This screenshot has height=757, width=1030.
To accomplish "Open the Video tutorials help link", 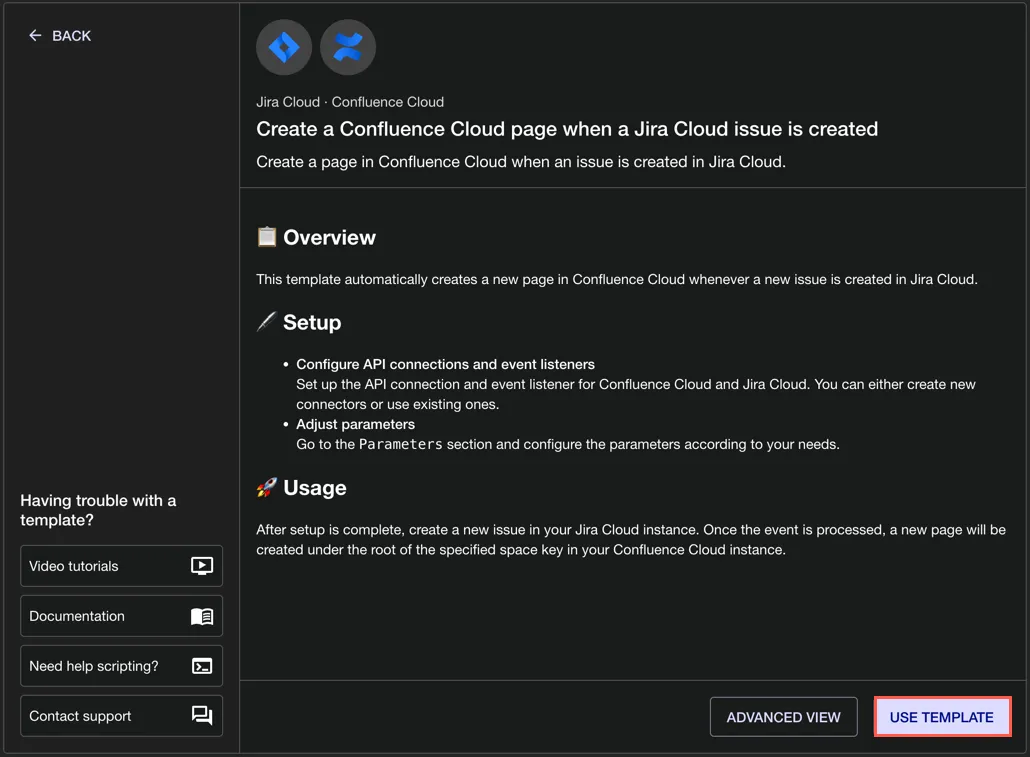I will (x=122, y=566).
